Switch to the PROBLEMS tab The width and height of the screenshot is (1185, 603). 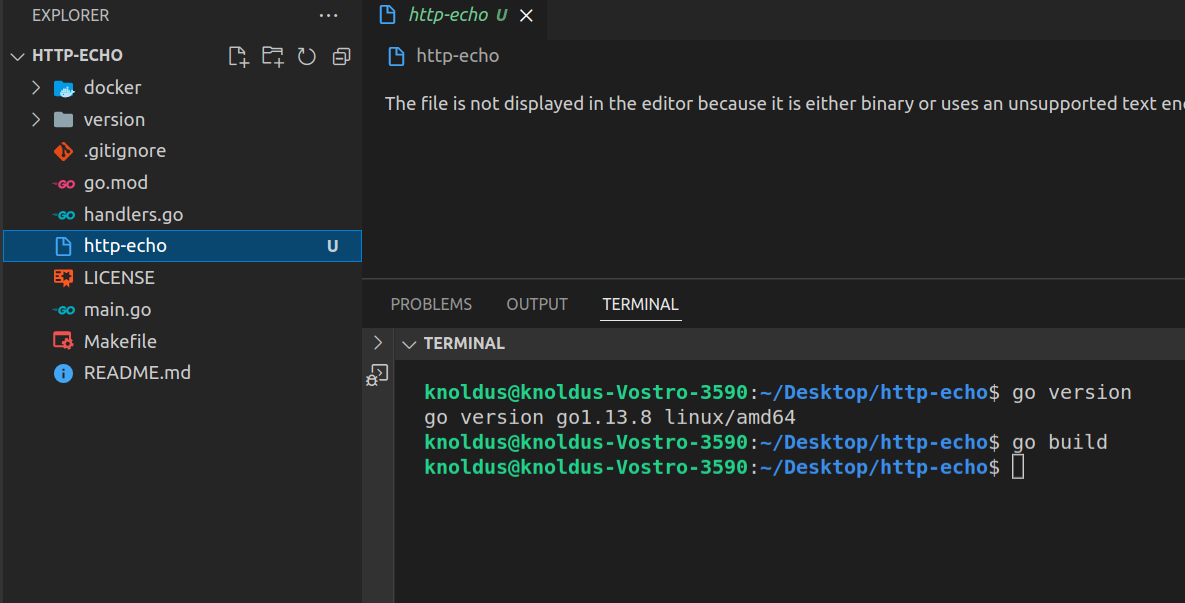click(x=431, y=304)
